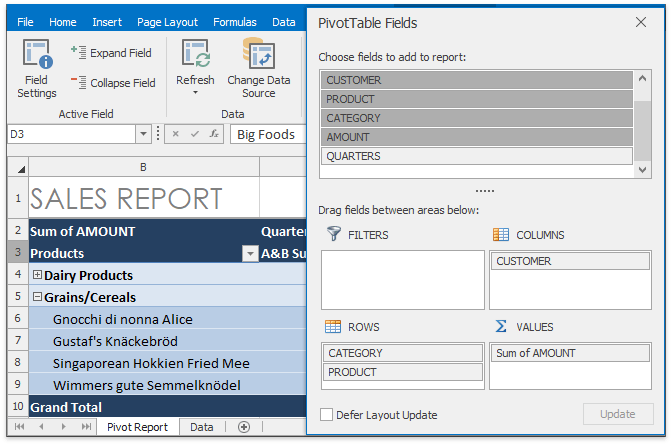Screen dimensions: 672x445
Task: Click the disabled Update button
Action: 617,414
